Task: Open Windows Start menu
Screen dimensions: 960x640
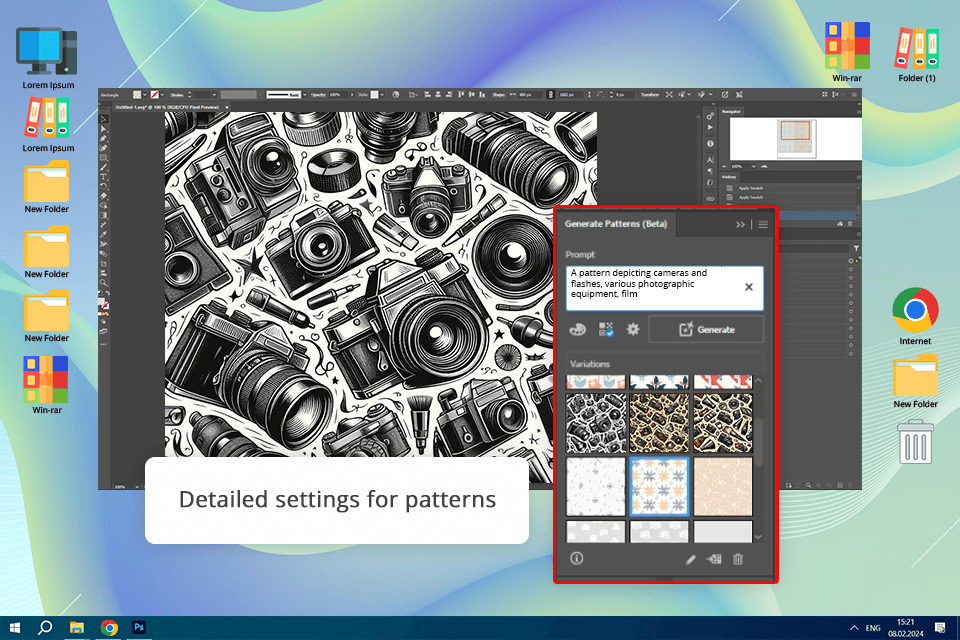Action: 15,628
